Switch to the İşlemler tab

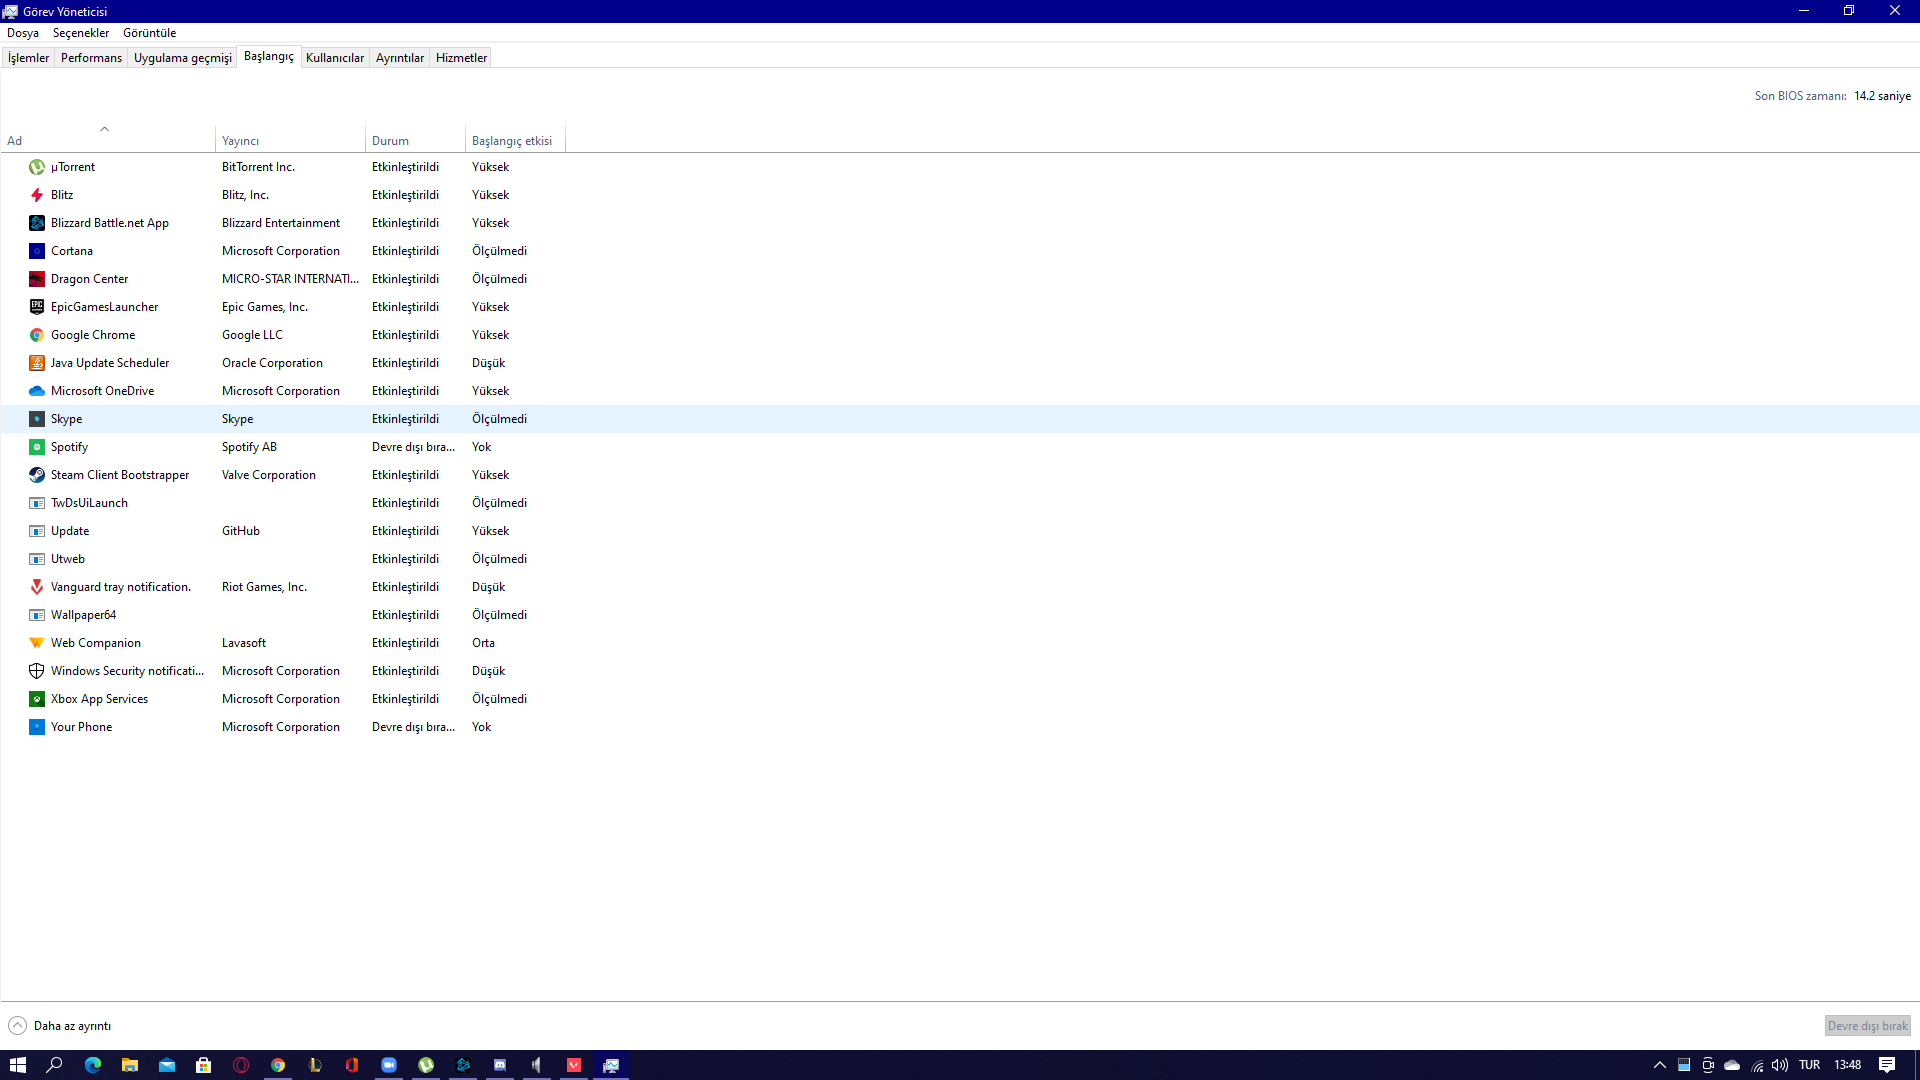pos(28,58)
